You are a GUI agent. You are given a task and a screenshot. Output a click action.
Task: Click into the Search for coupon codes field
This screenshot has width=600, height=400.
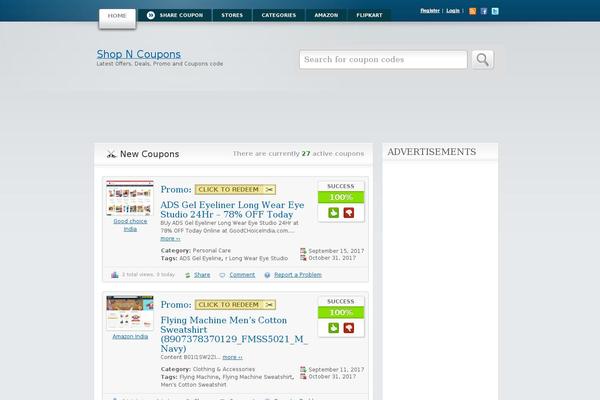(383, 60)
